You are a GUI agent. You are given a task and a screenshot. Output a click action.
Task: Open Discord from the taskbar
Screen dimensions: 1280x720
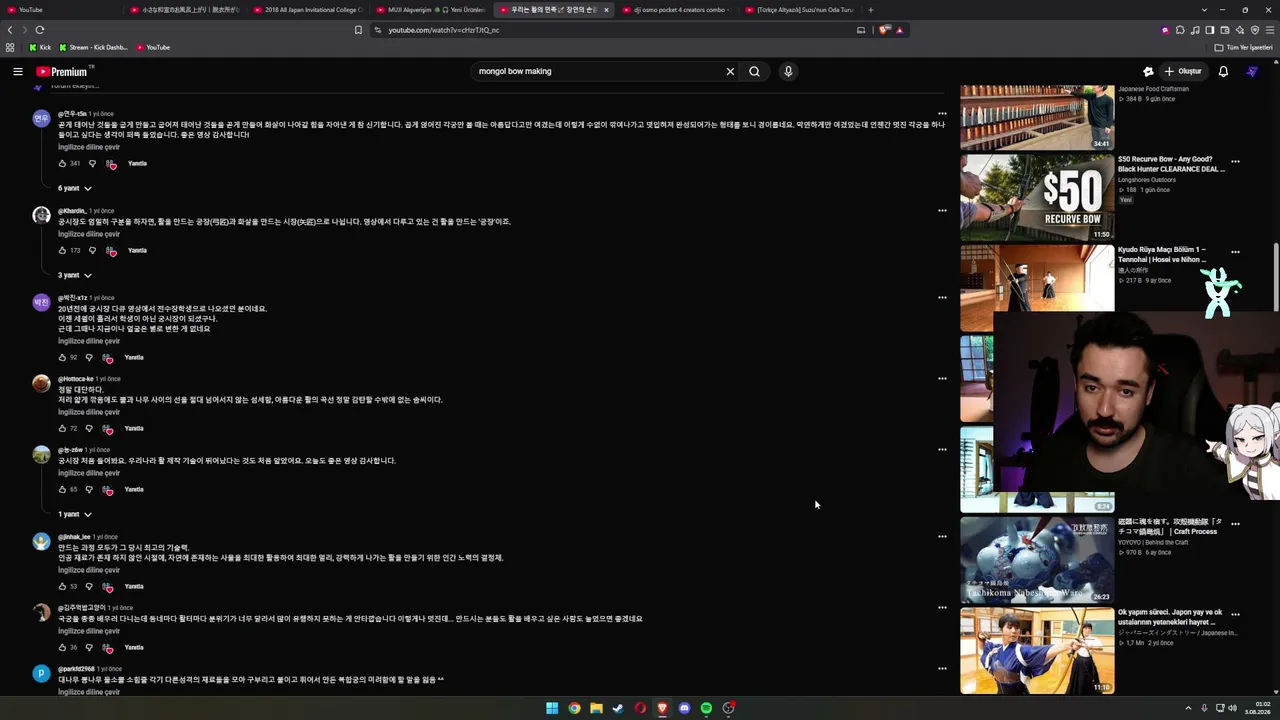684,708
